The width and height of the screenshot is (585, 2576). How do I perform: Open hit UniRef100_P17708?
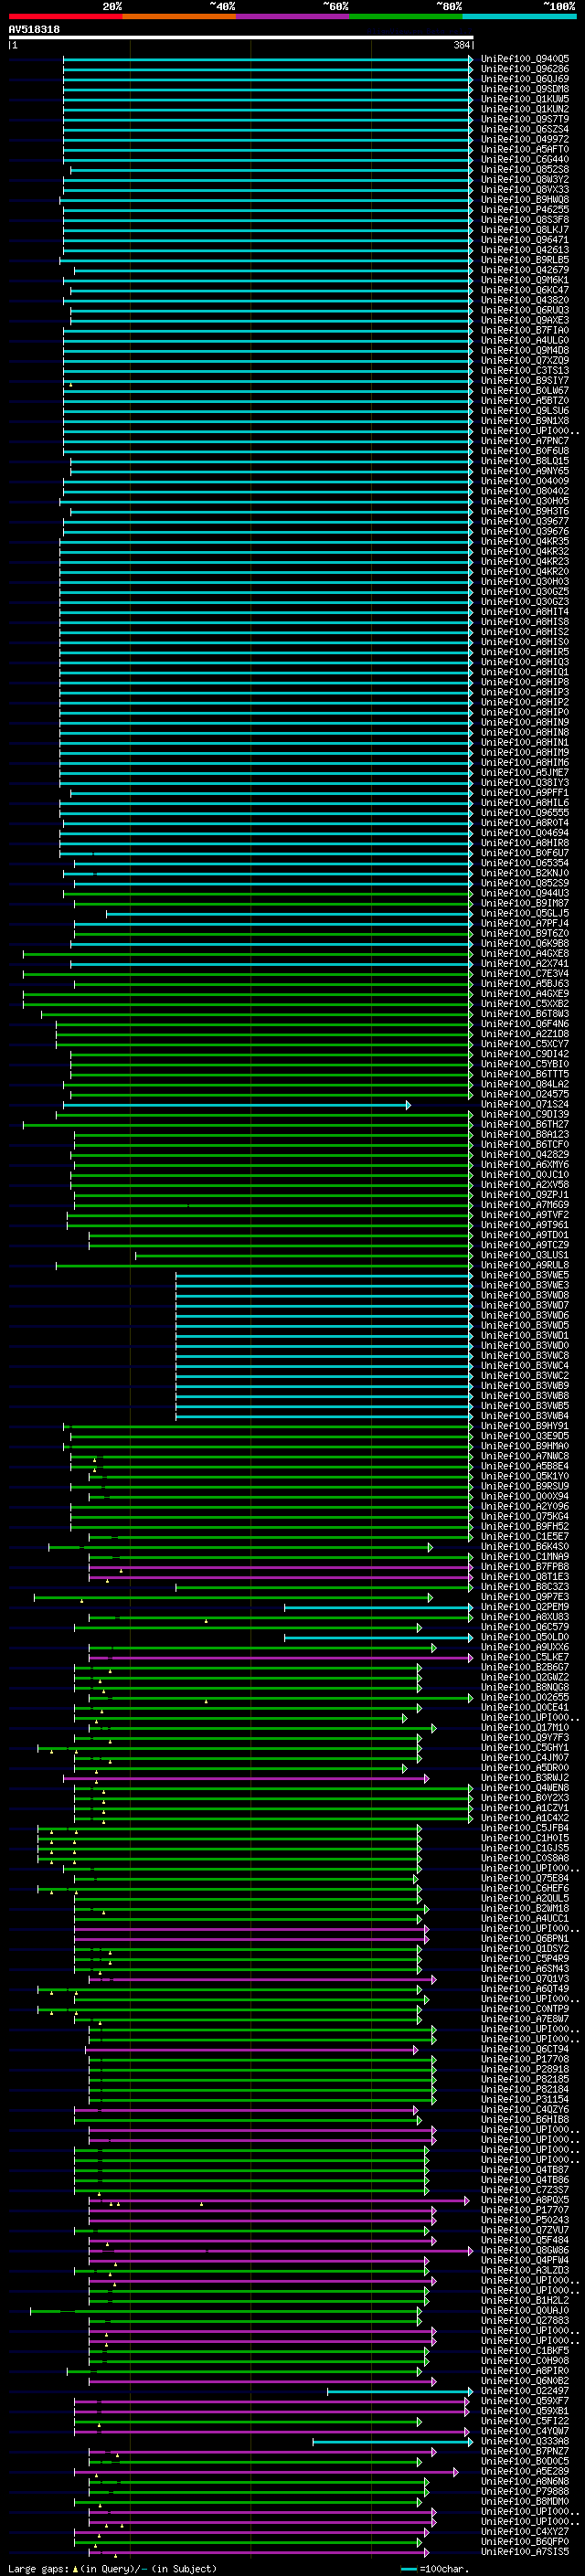coord(525,2059)
